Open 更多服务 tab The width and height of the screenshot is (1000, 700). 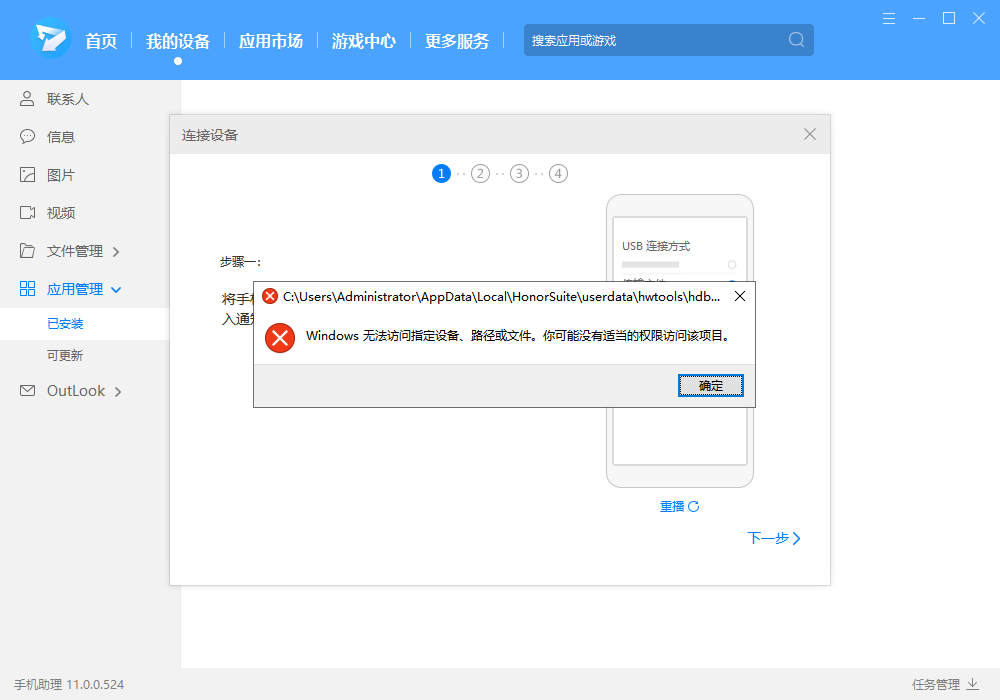point(457,41)
